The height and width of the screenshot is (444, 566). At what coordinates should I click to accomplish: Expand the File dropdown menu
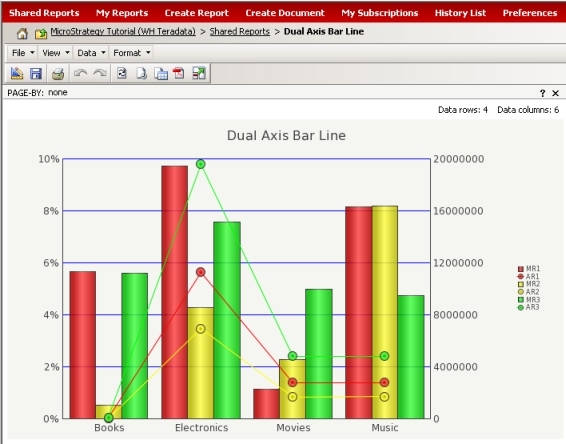coord(23,53)
